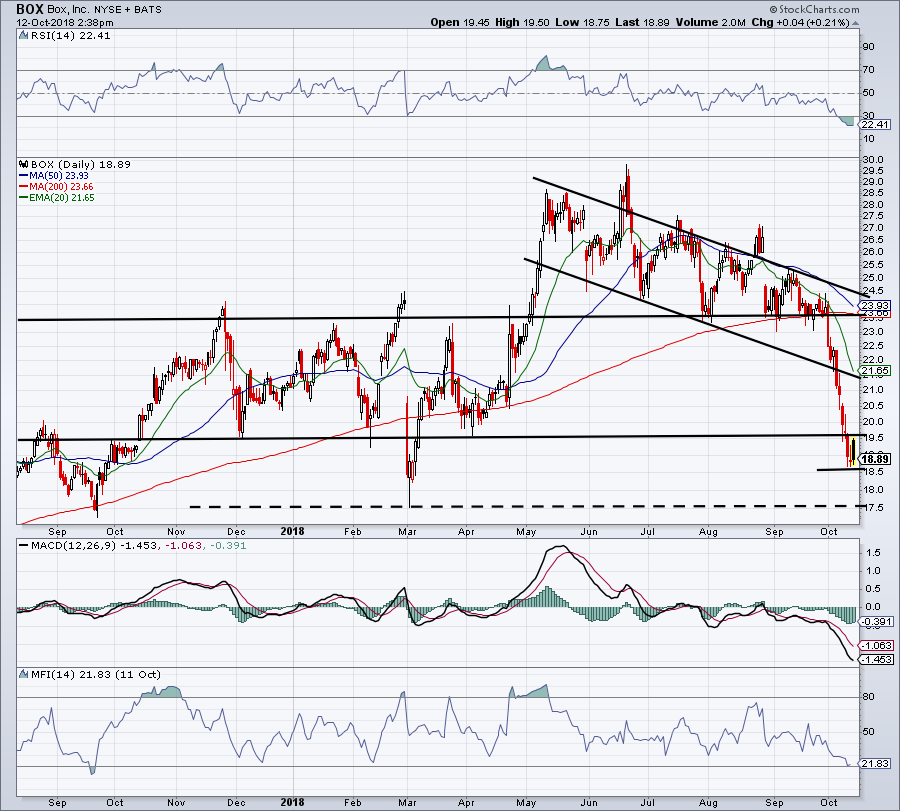
Task: Select the BOX ticker symbol in header
Action: (30, 9)
